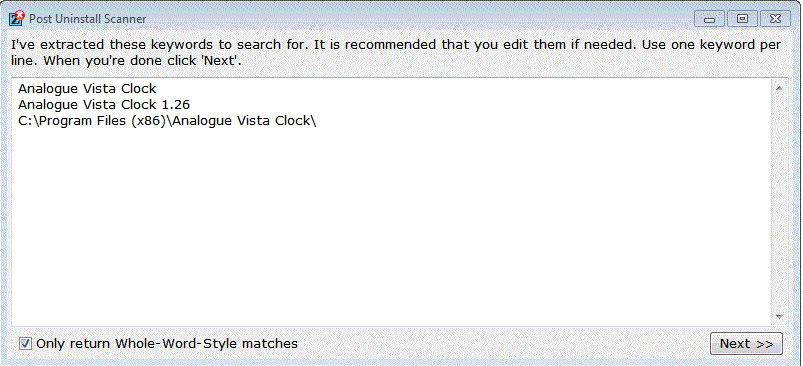Place cursor at end of 'Analogue Vista Clock 1.26'

(x=191, y=105)
